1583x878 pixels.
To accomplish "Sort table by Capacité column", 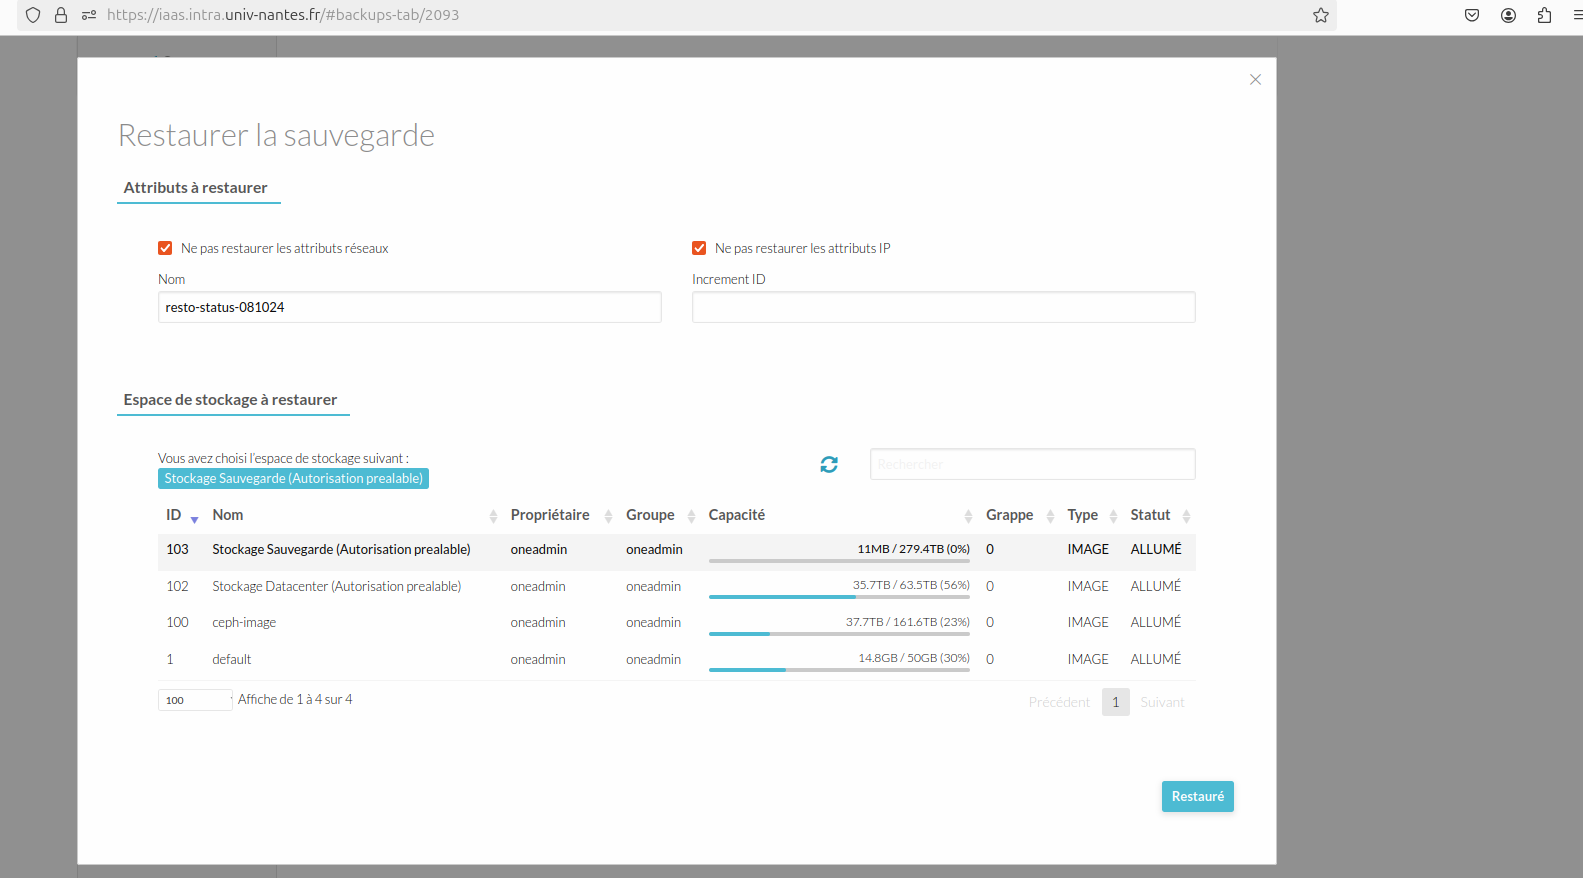I will (x=737, y=515).
